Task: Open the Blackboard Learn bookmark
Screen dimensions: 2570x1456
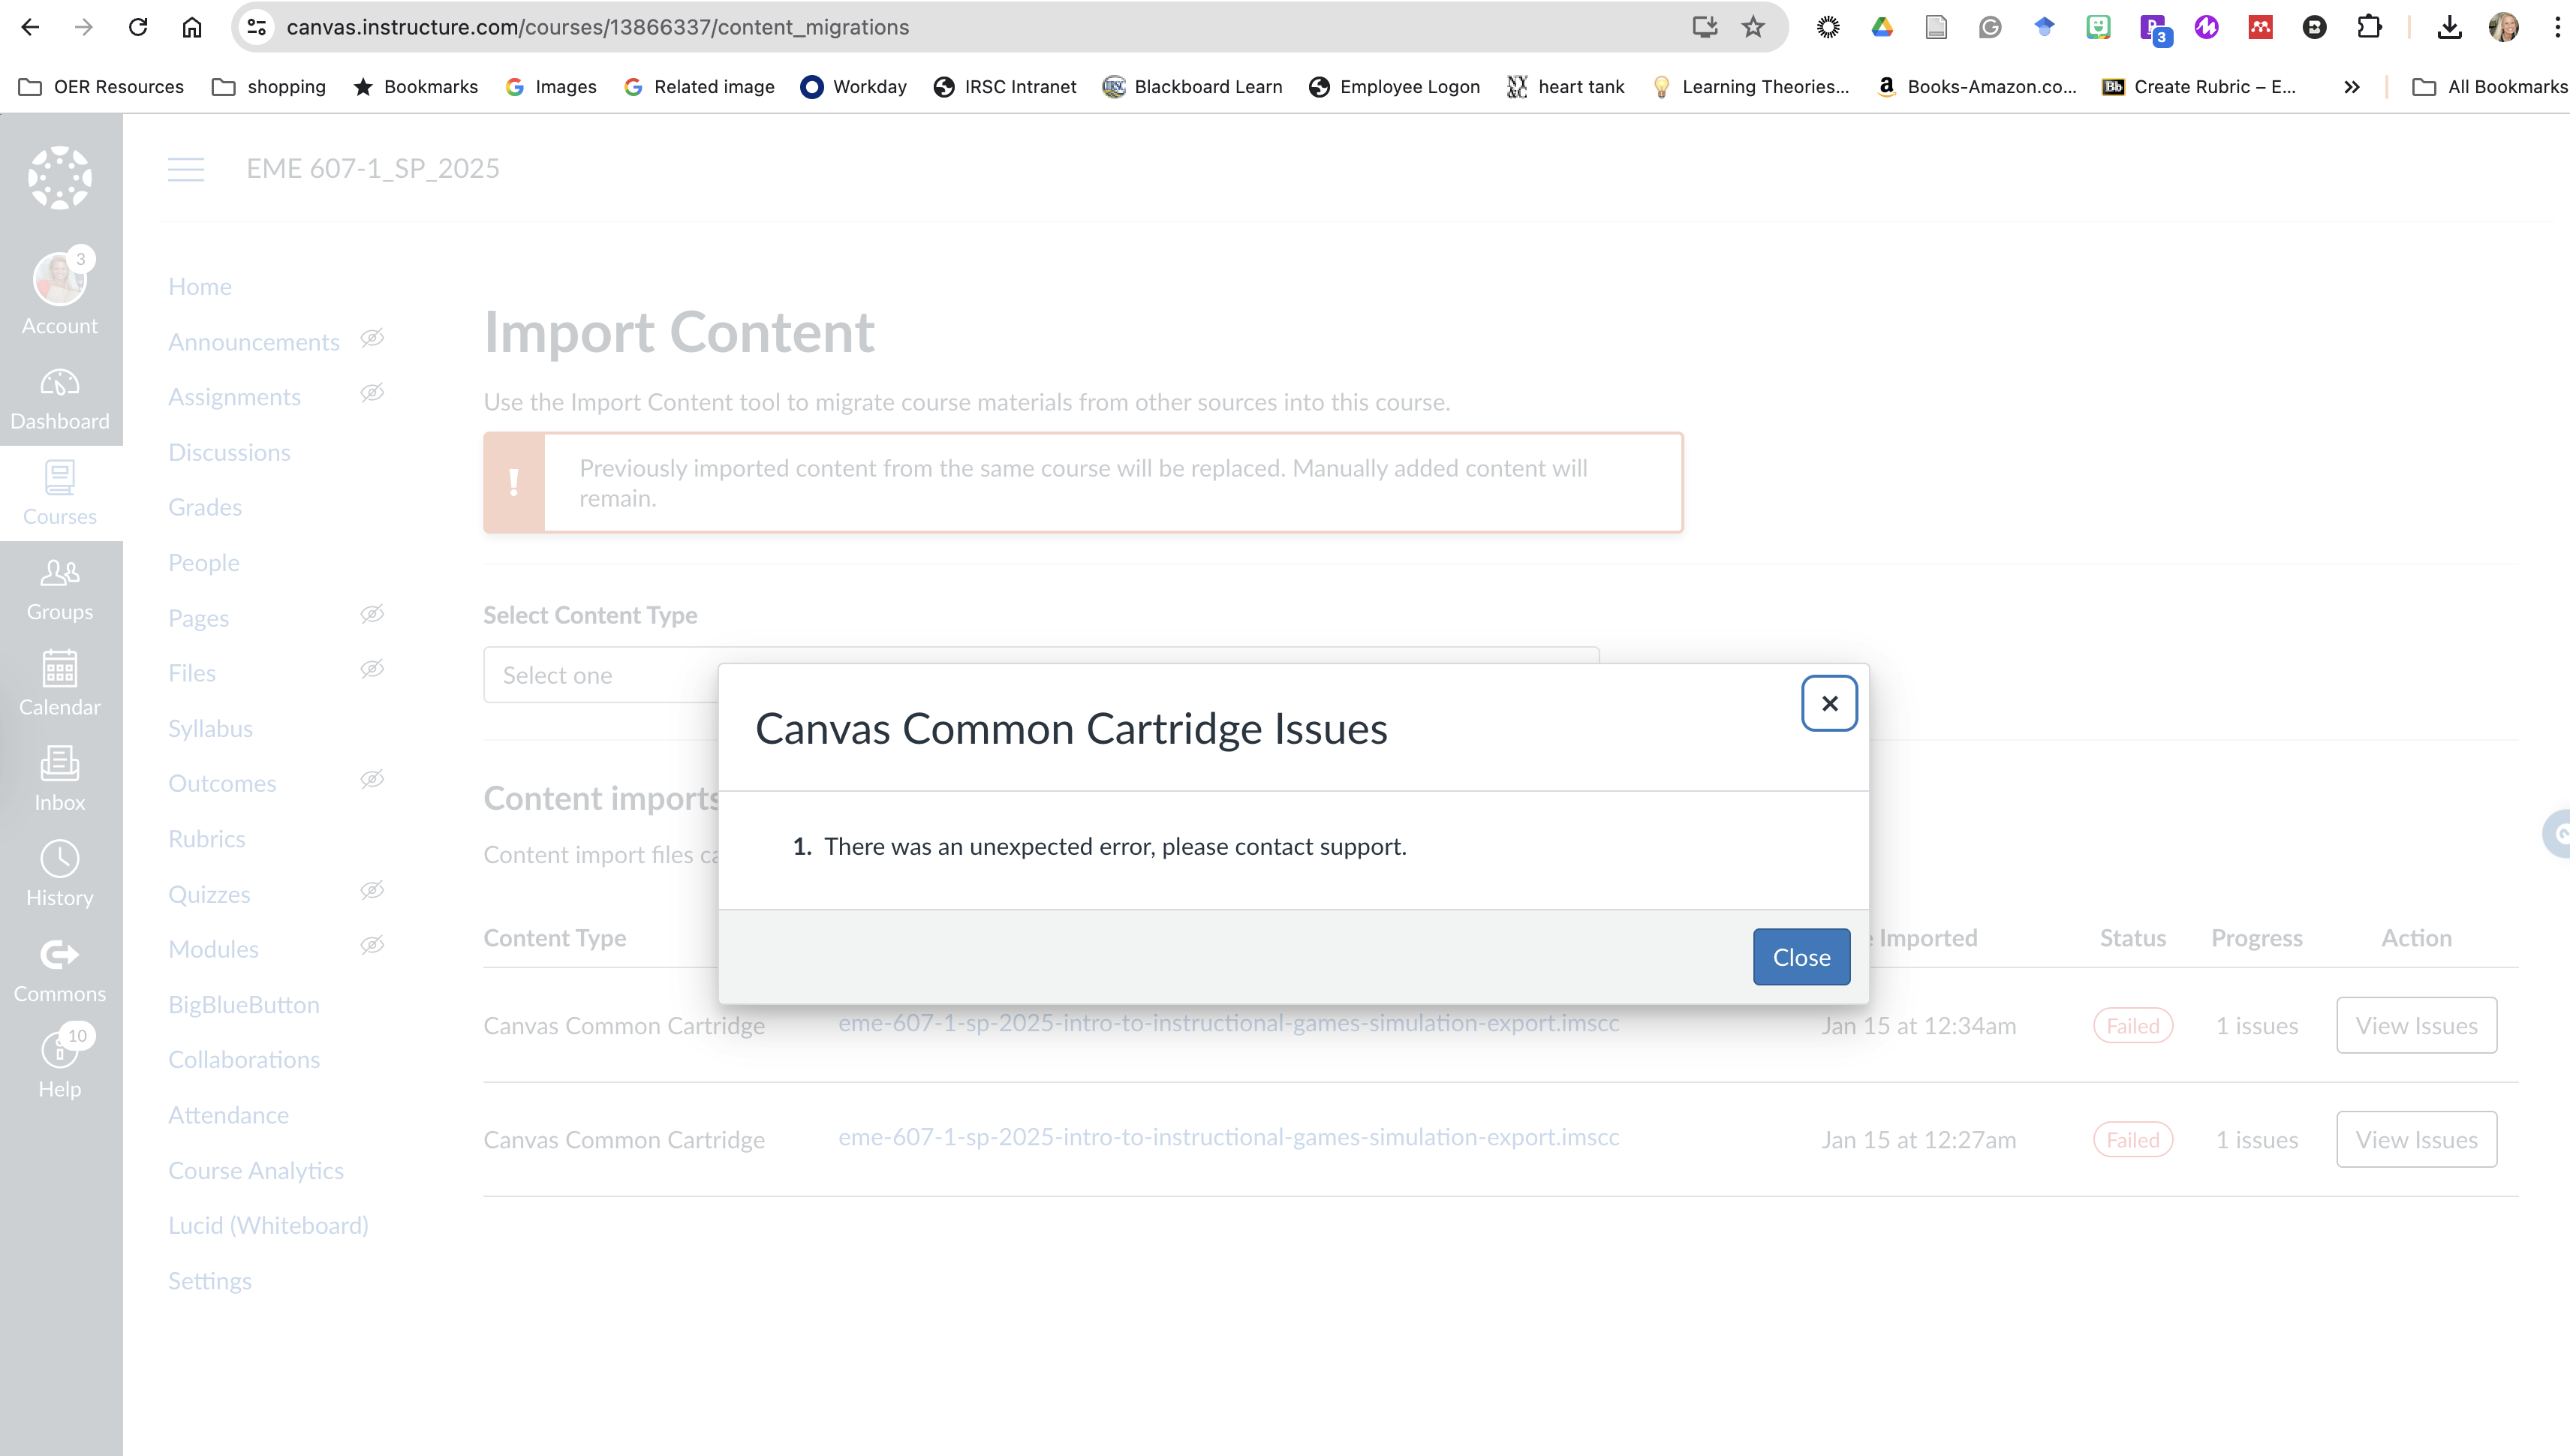Action: 1191,87
